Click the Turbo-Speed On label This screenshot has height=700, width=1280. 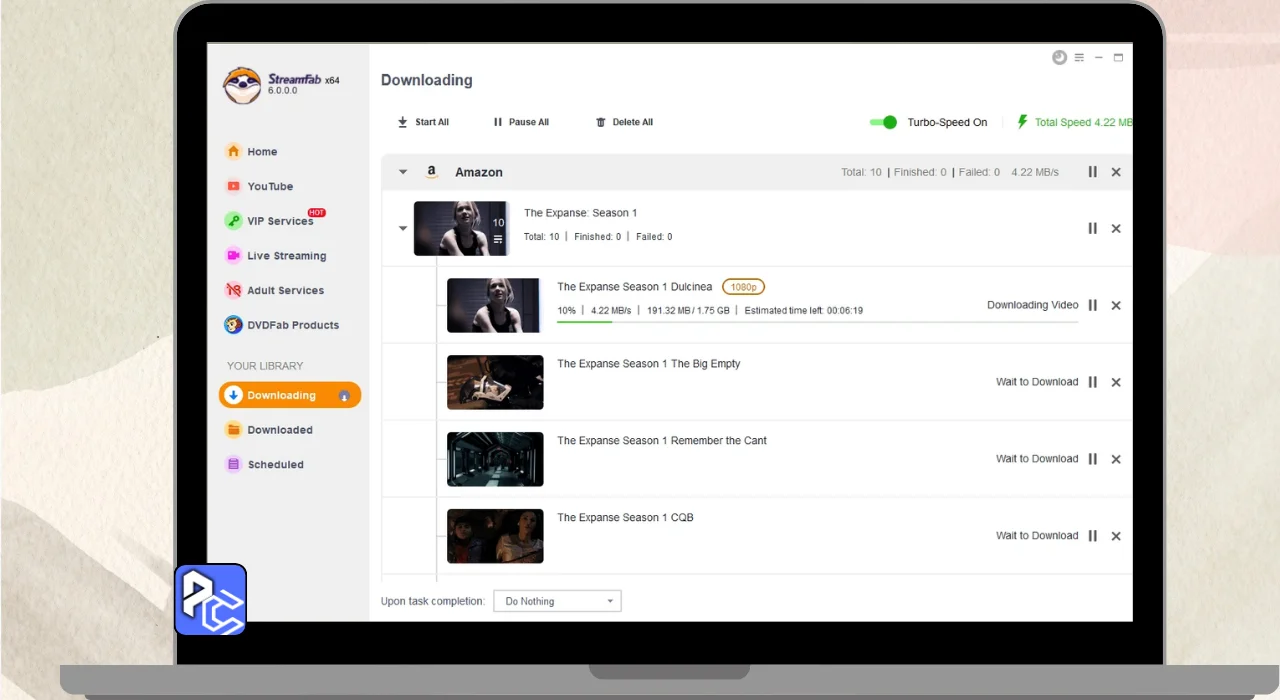[947, 122]
